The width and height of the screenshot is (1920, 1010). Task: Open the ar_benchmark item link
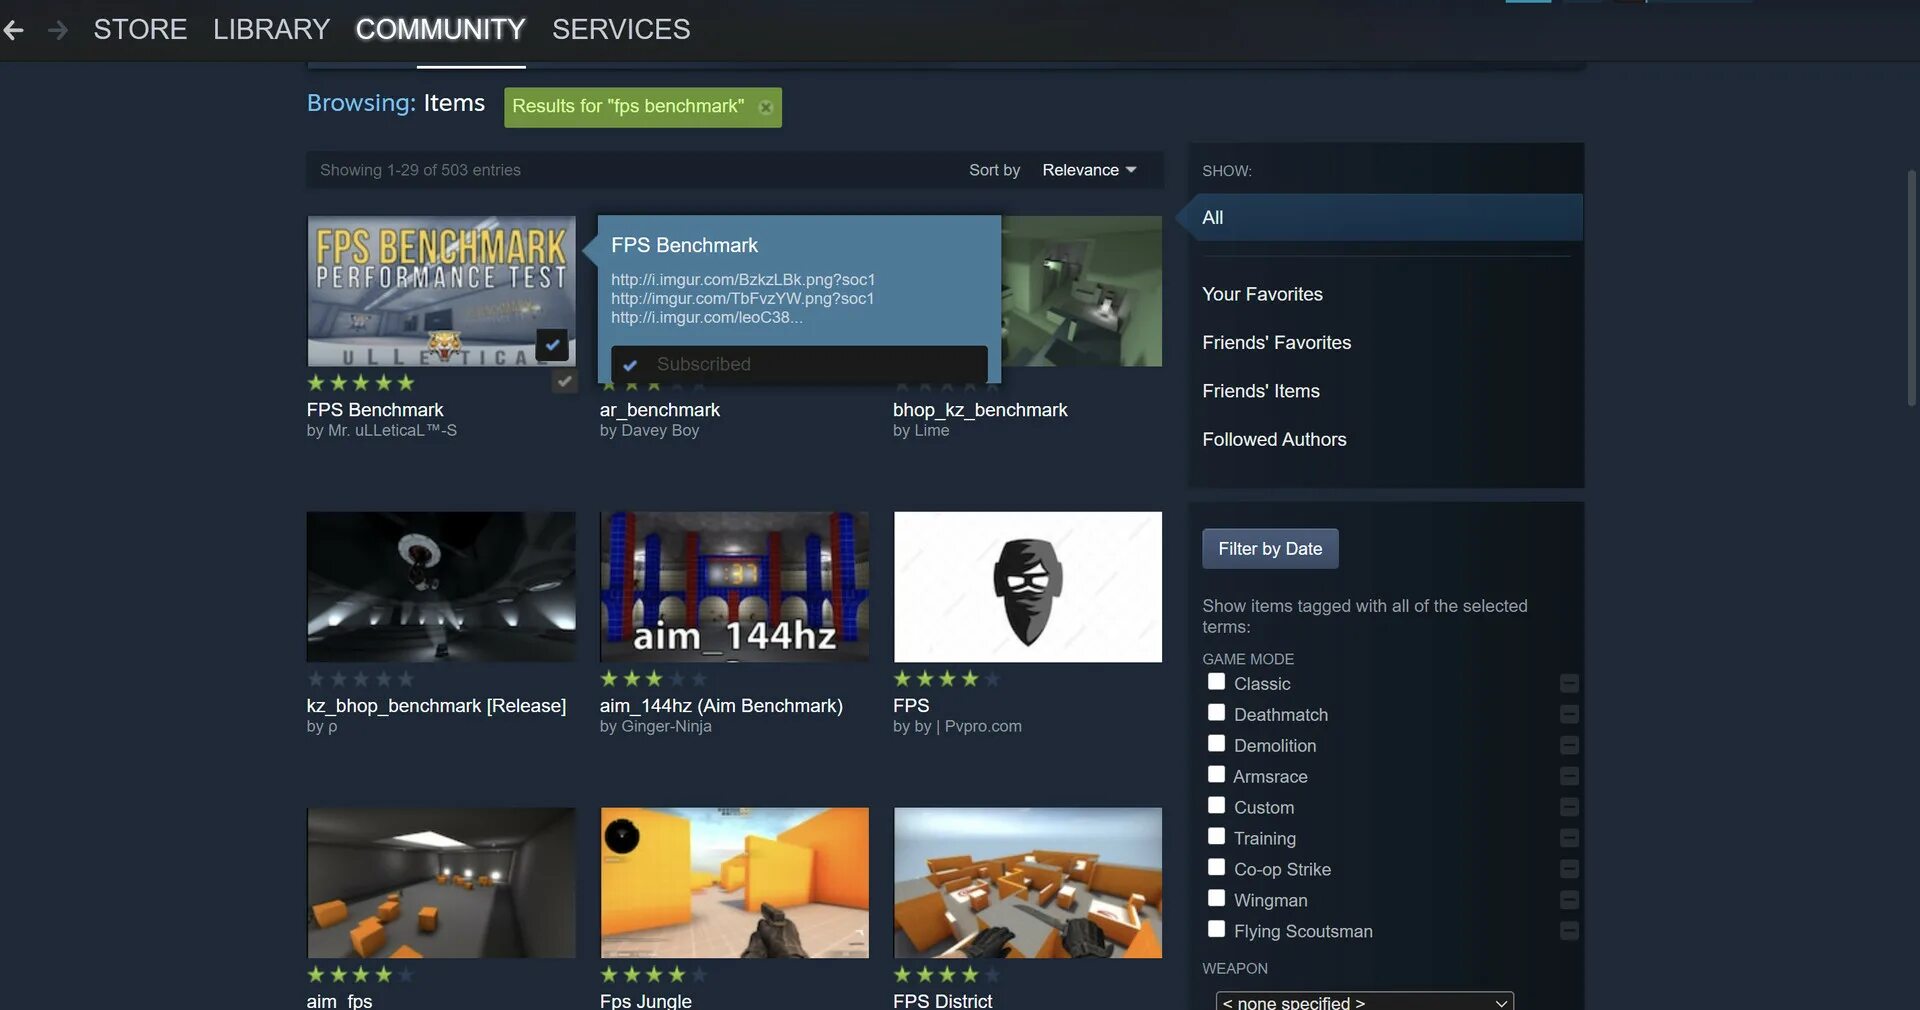659,409
